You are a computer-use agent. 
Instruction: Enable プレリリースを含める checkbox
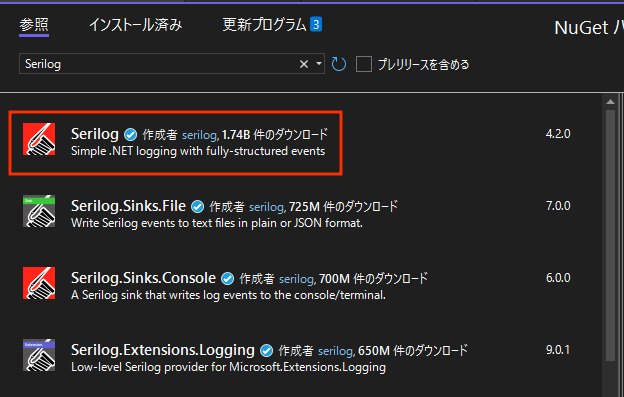pyautogui.click(x=364, y=64)
